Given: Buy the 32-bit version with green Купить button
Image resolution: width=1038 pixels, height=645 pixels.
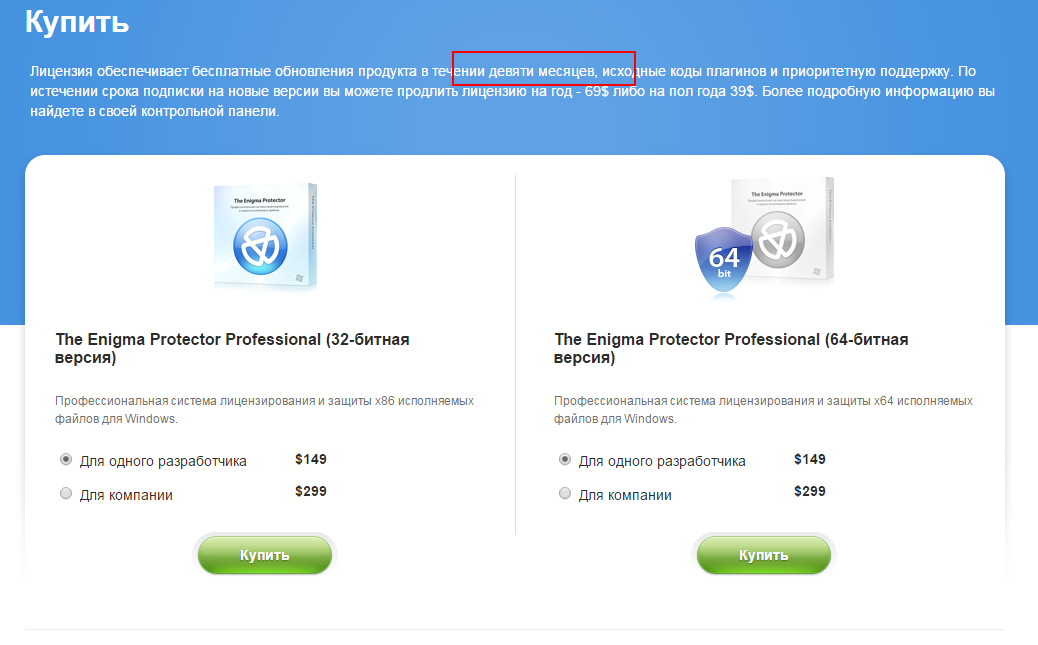Looking at the screenshot, I should (265, 555).
